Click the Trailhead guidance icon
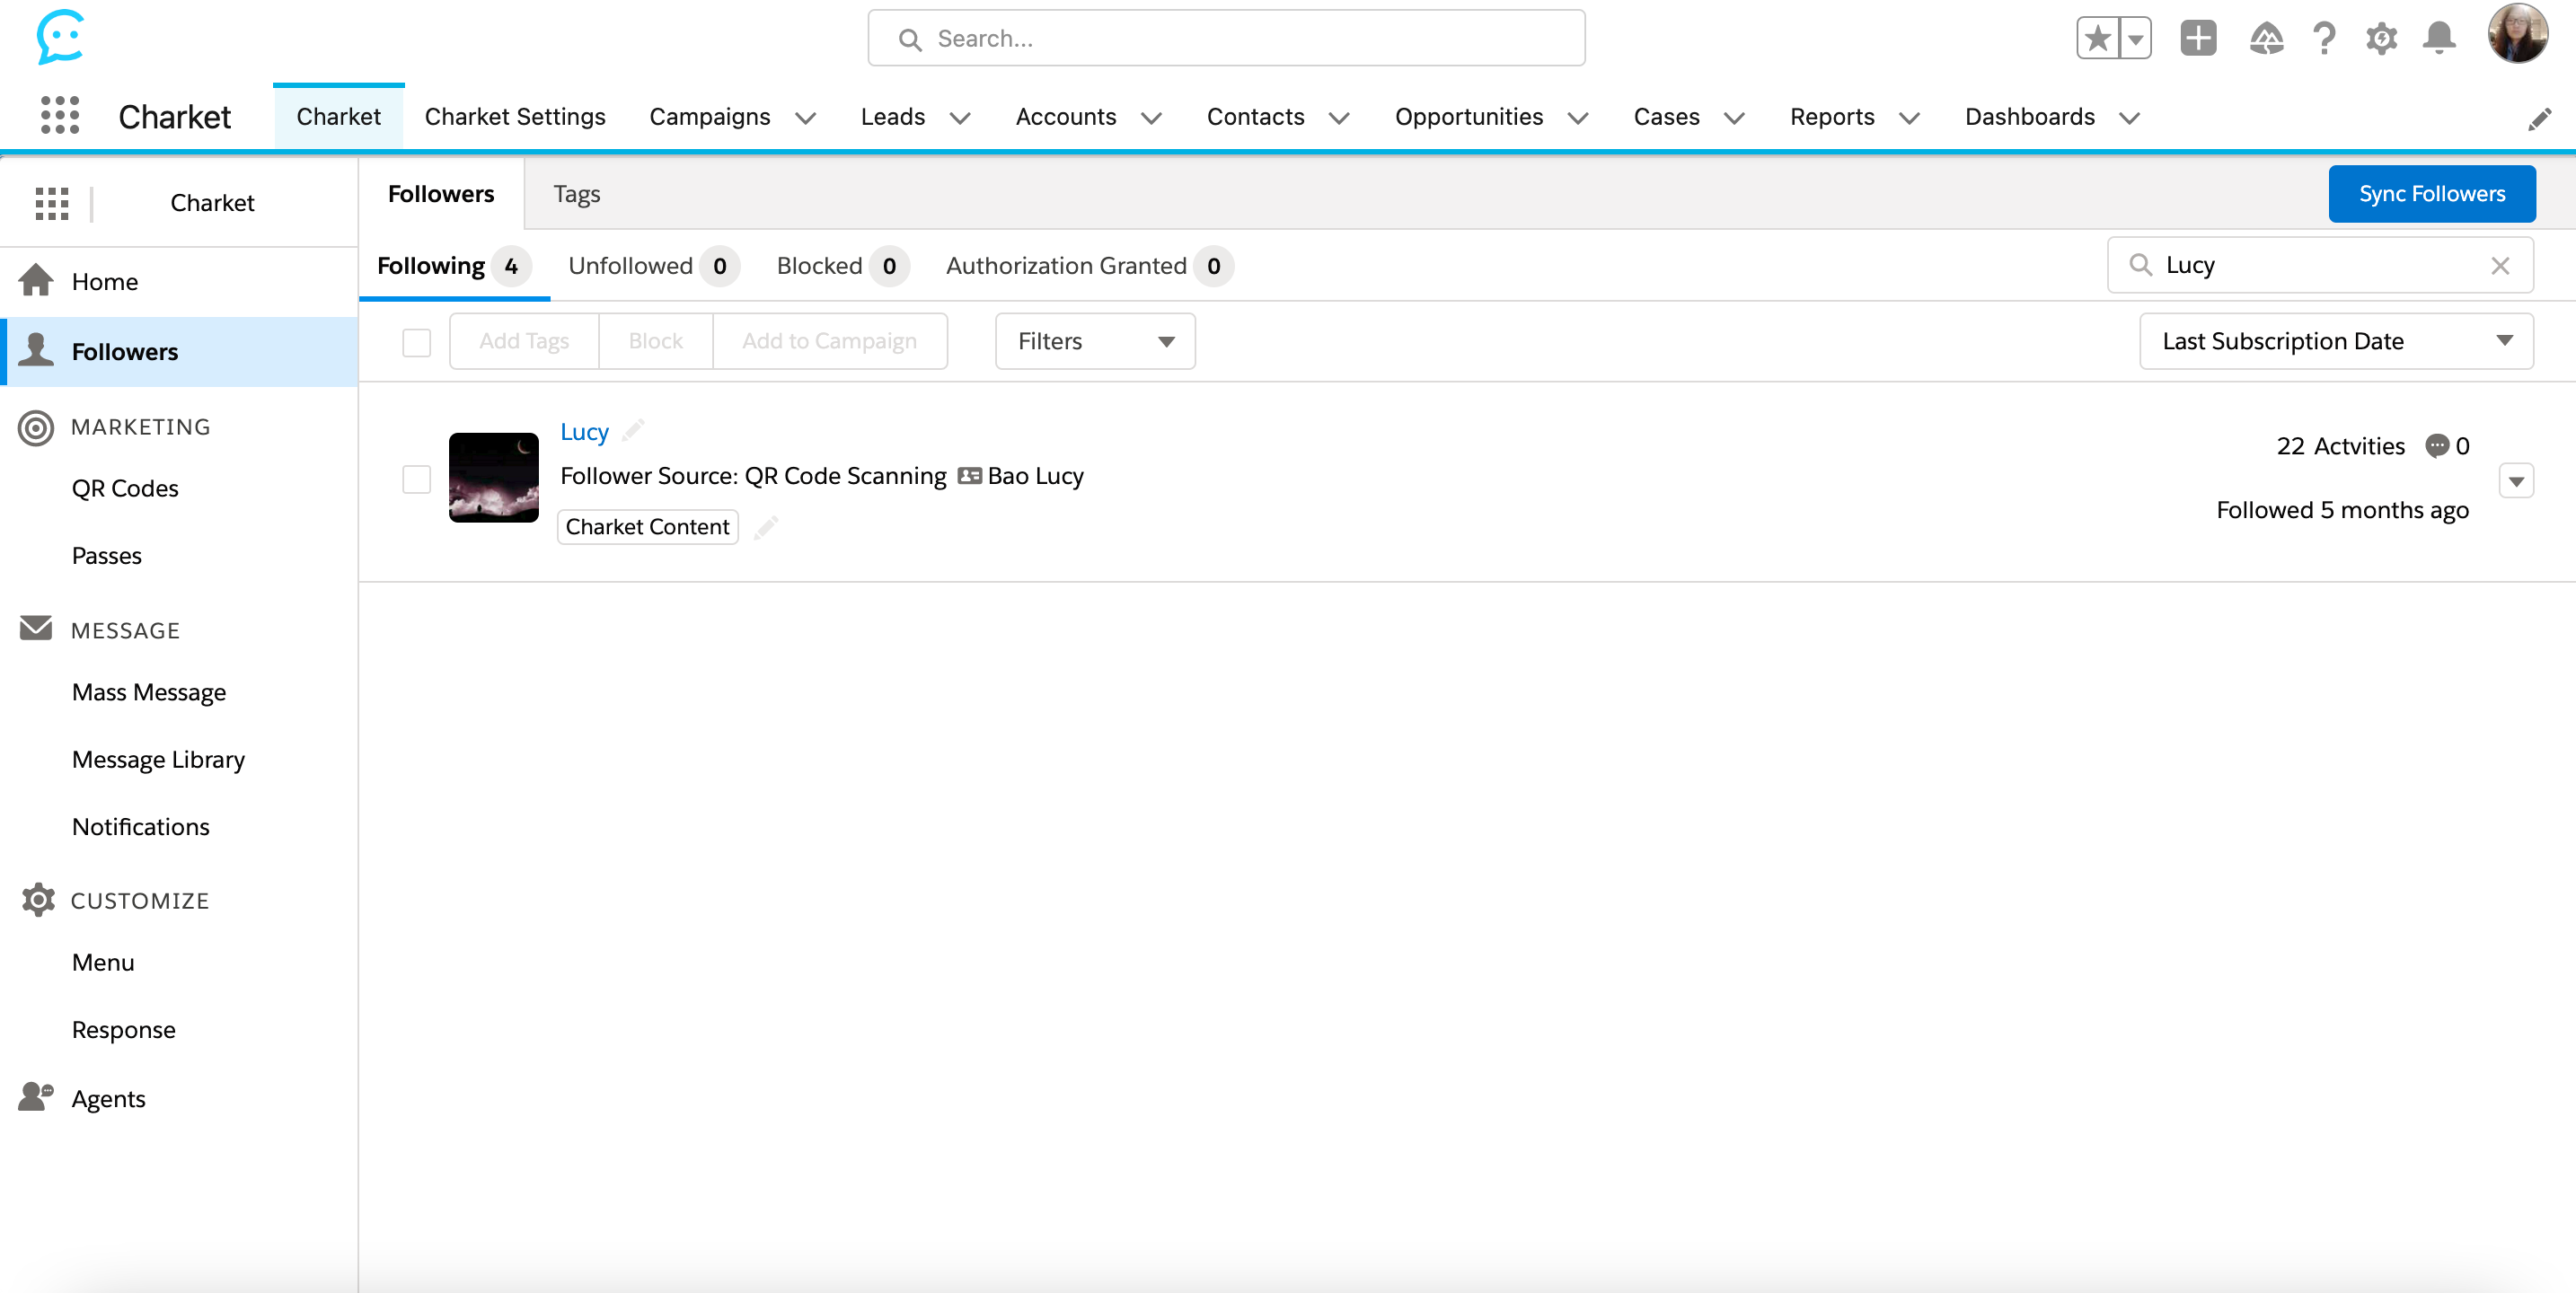 [x=2266, y=39]
